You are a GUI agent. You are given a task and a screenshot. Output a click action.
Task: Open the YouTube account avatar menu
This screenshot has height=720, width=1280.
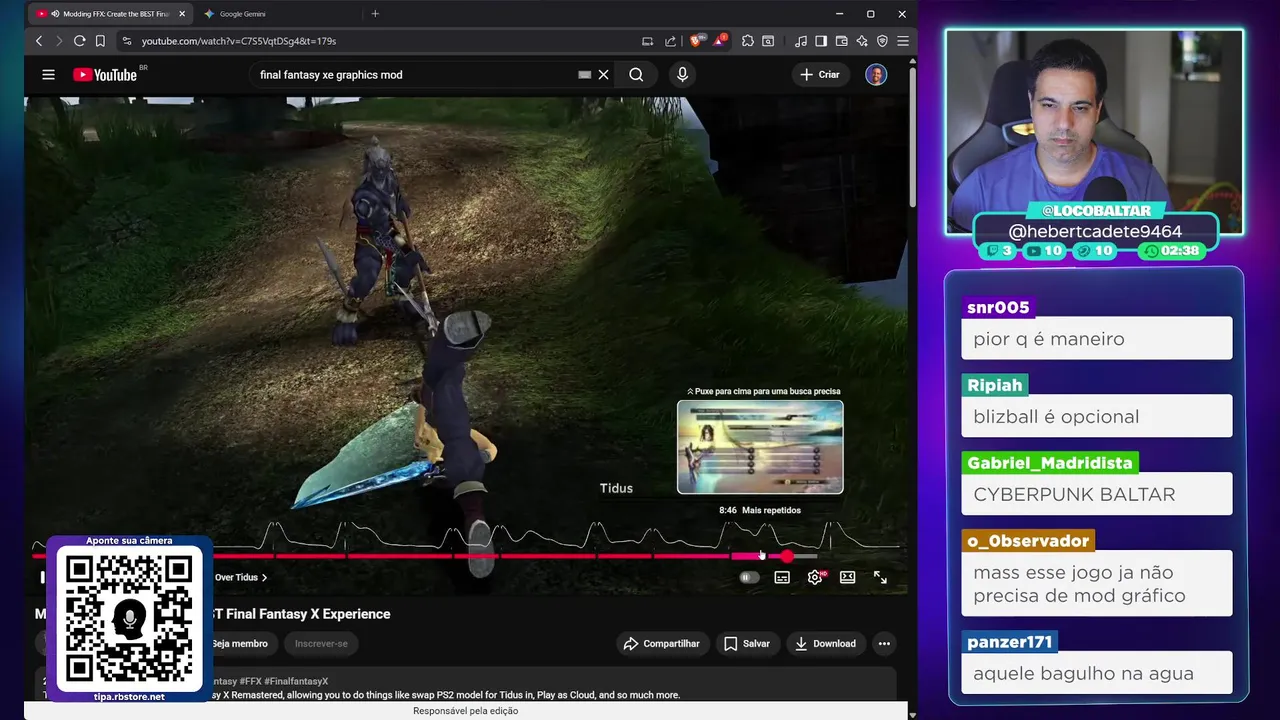pyautogui.click(x=876, y=74)
